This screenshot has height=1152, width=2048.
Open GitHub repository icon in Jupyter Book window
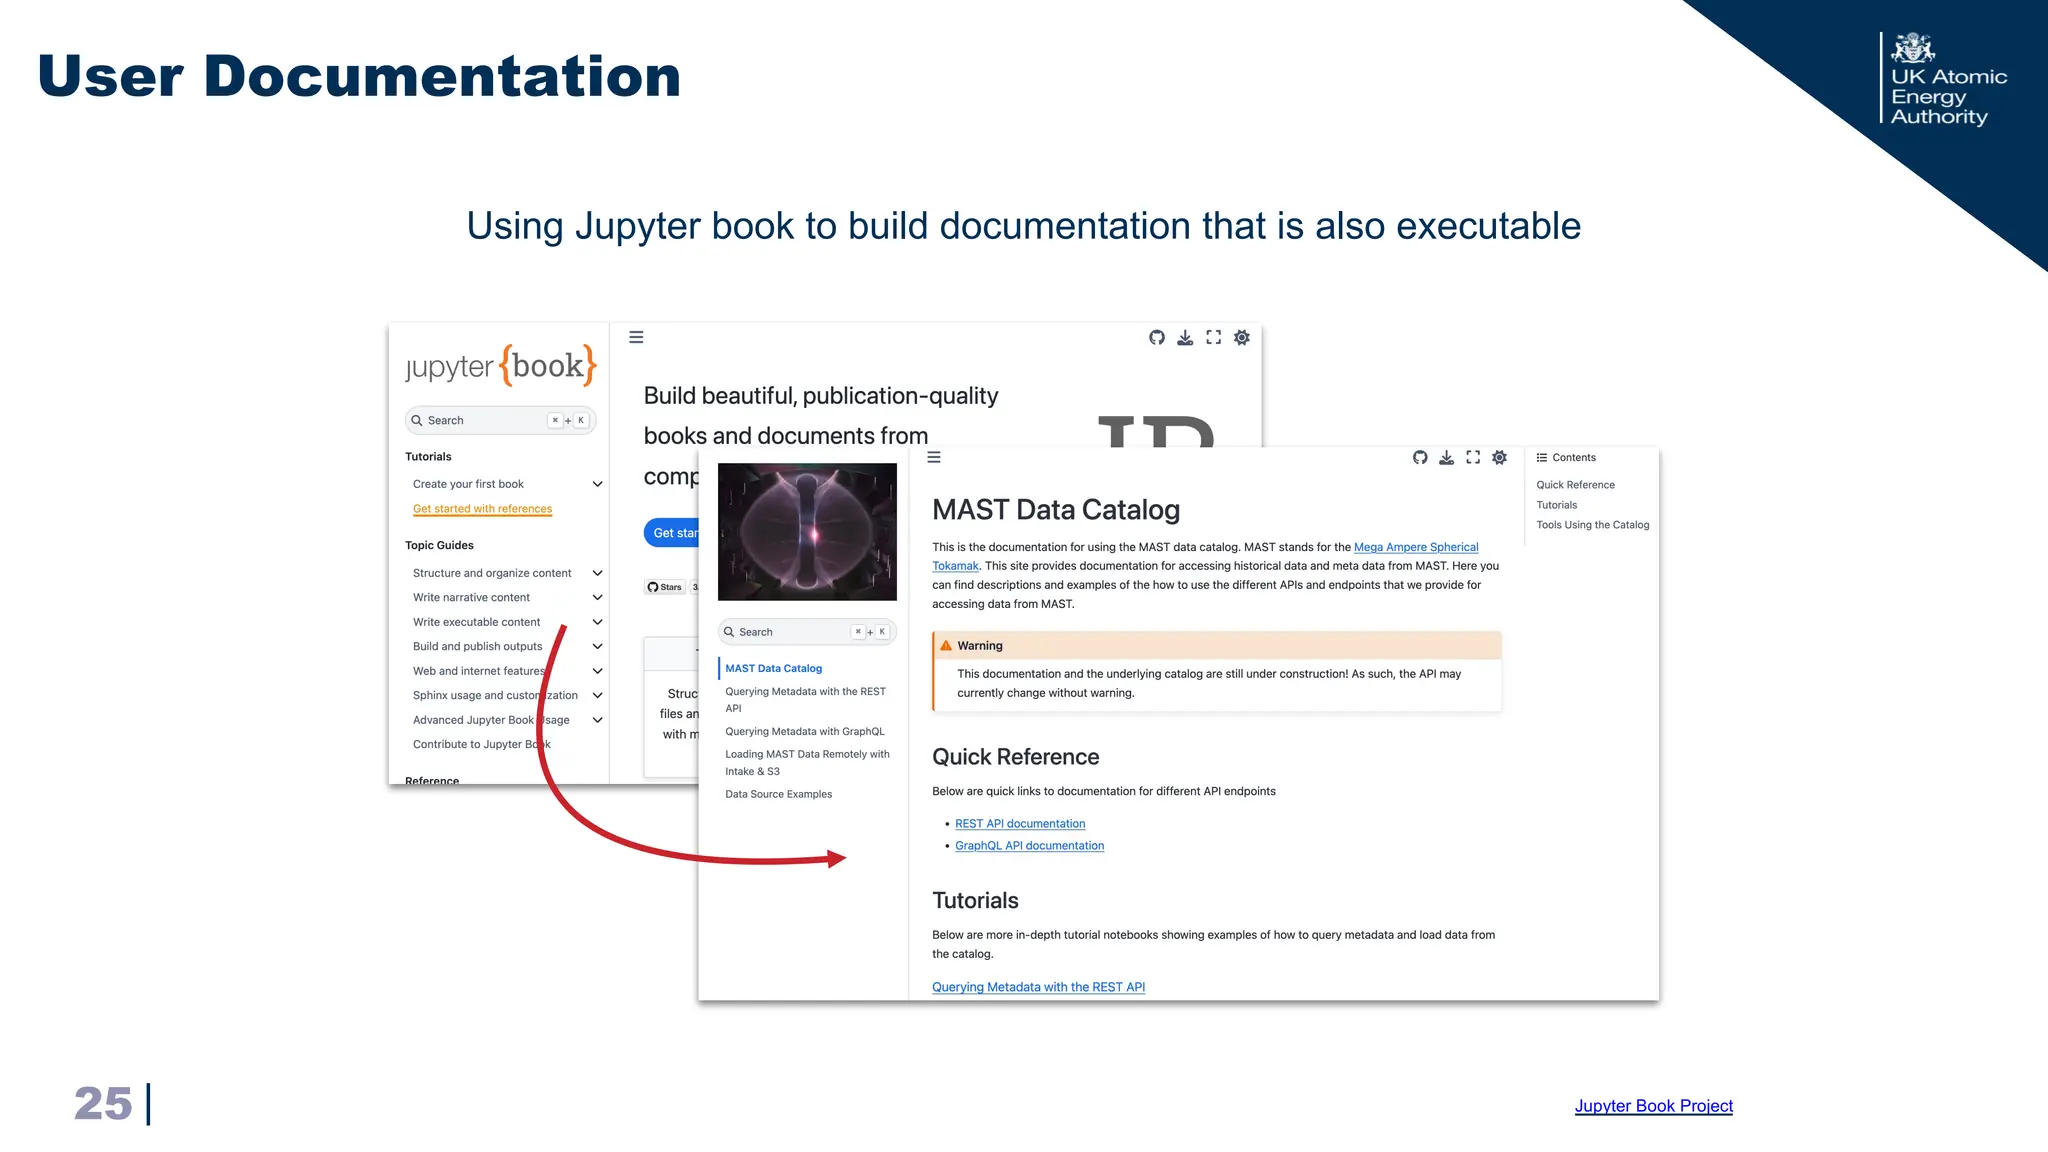click(x=1156, y=338)
